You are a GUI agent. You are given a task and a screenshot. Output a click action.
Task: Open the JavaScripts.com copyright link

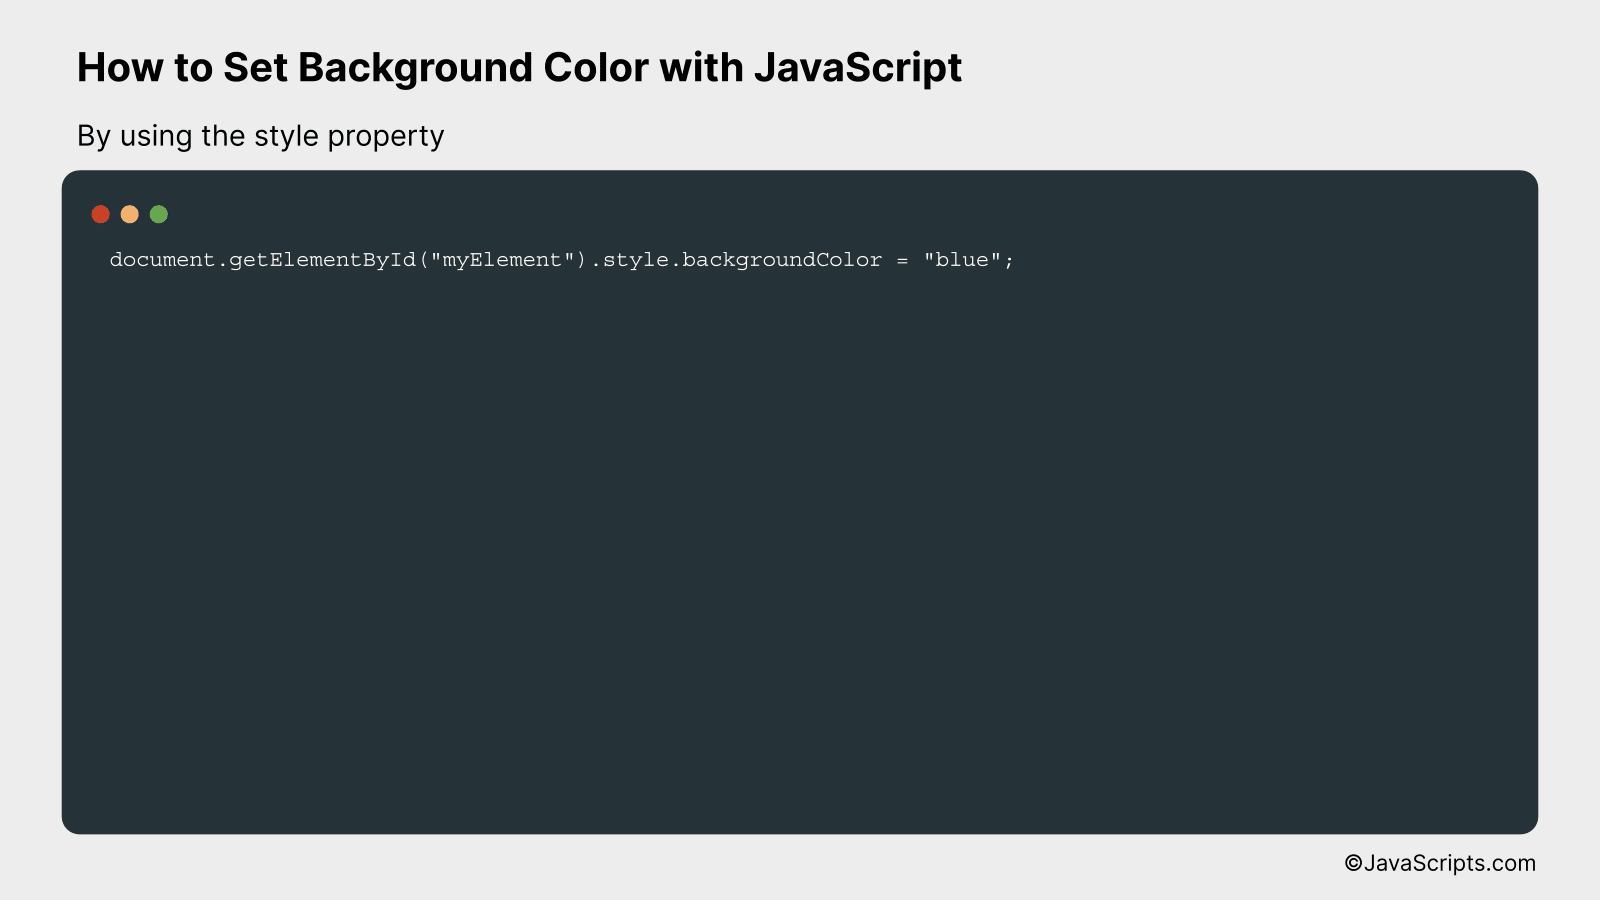pos(1440,862)
